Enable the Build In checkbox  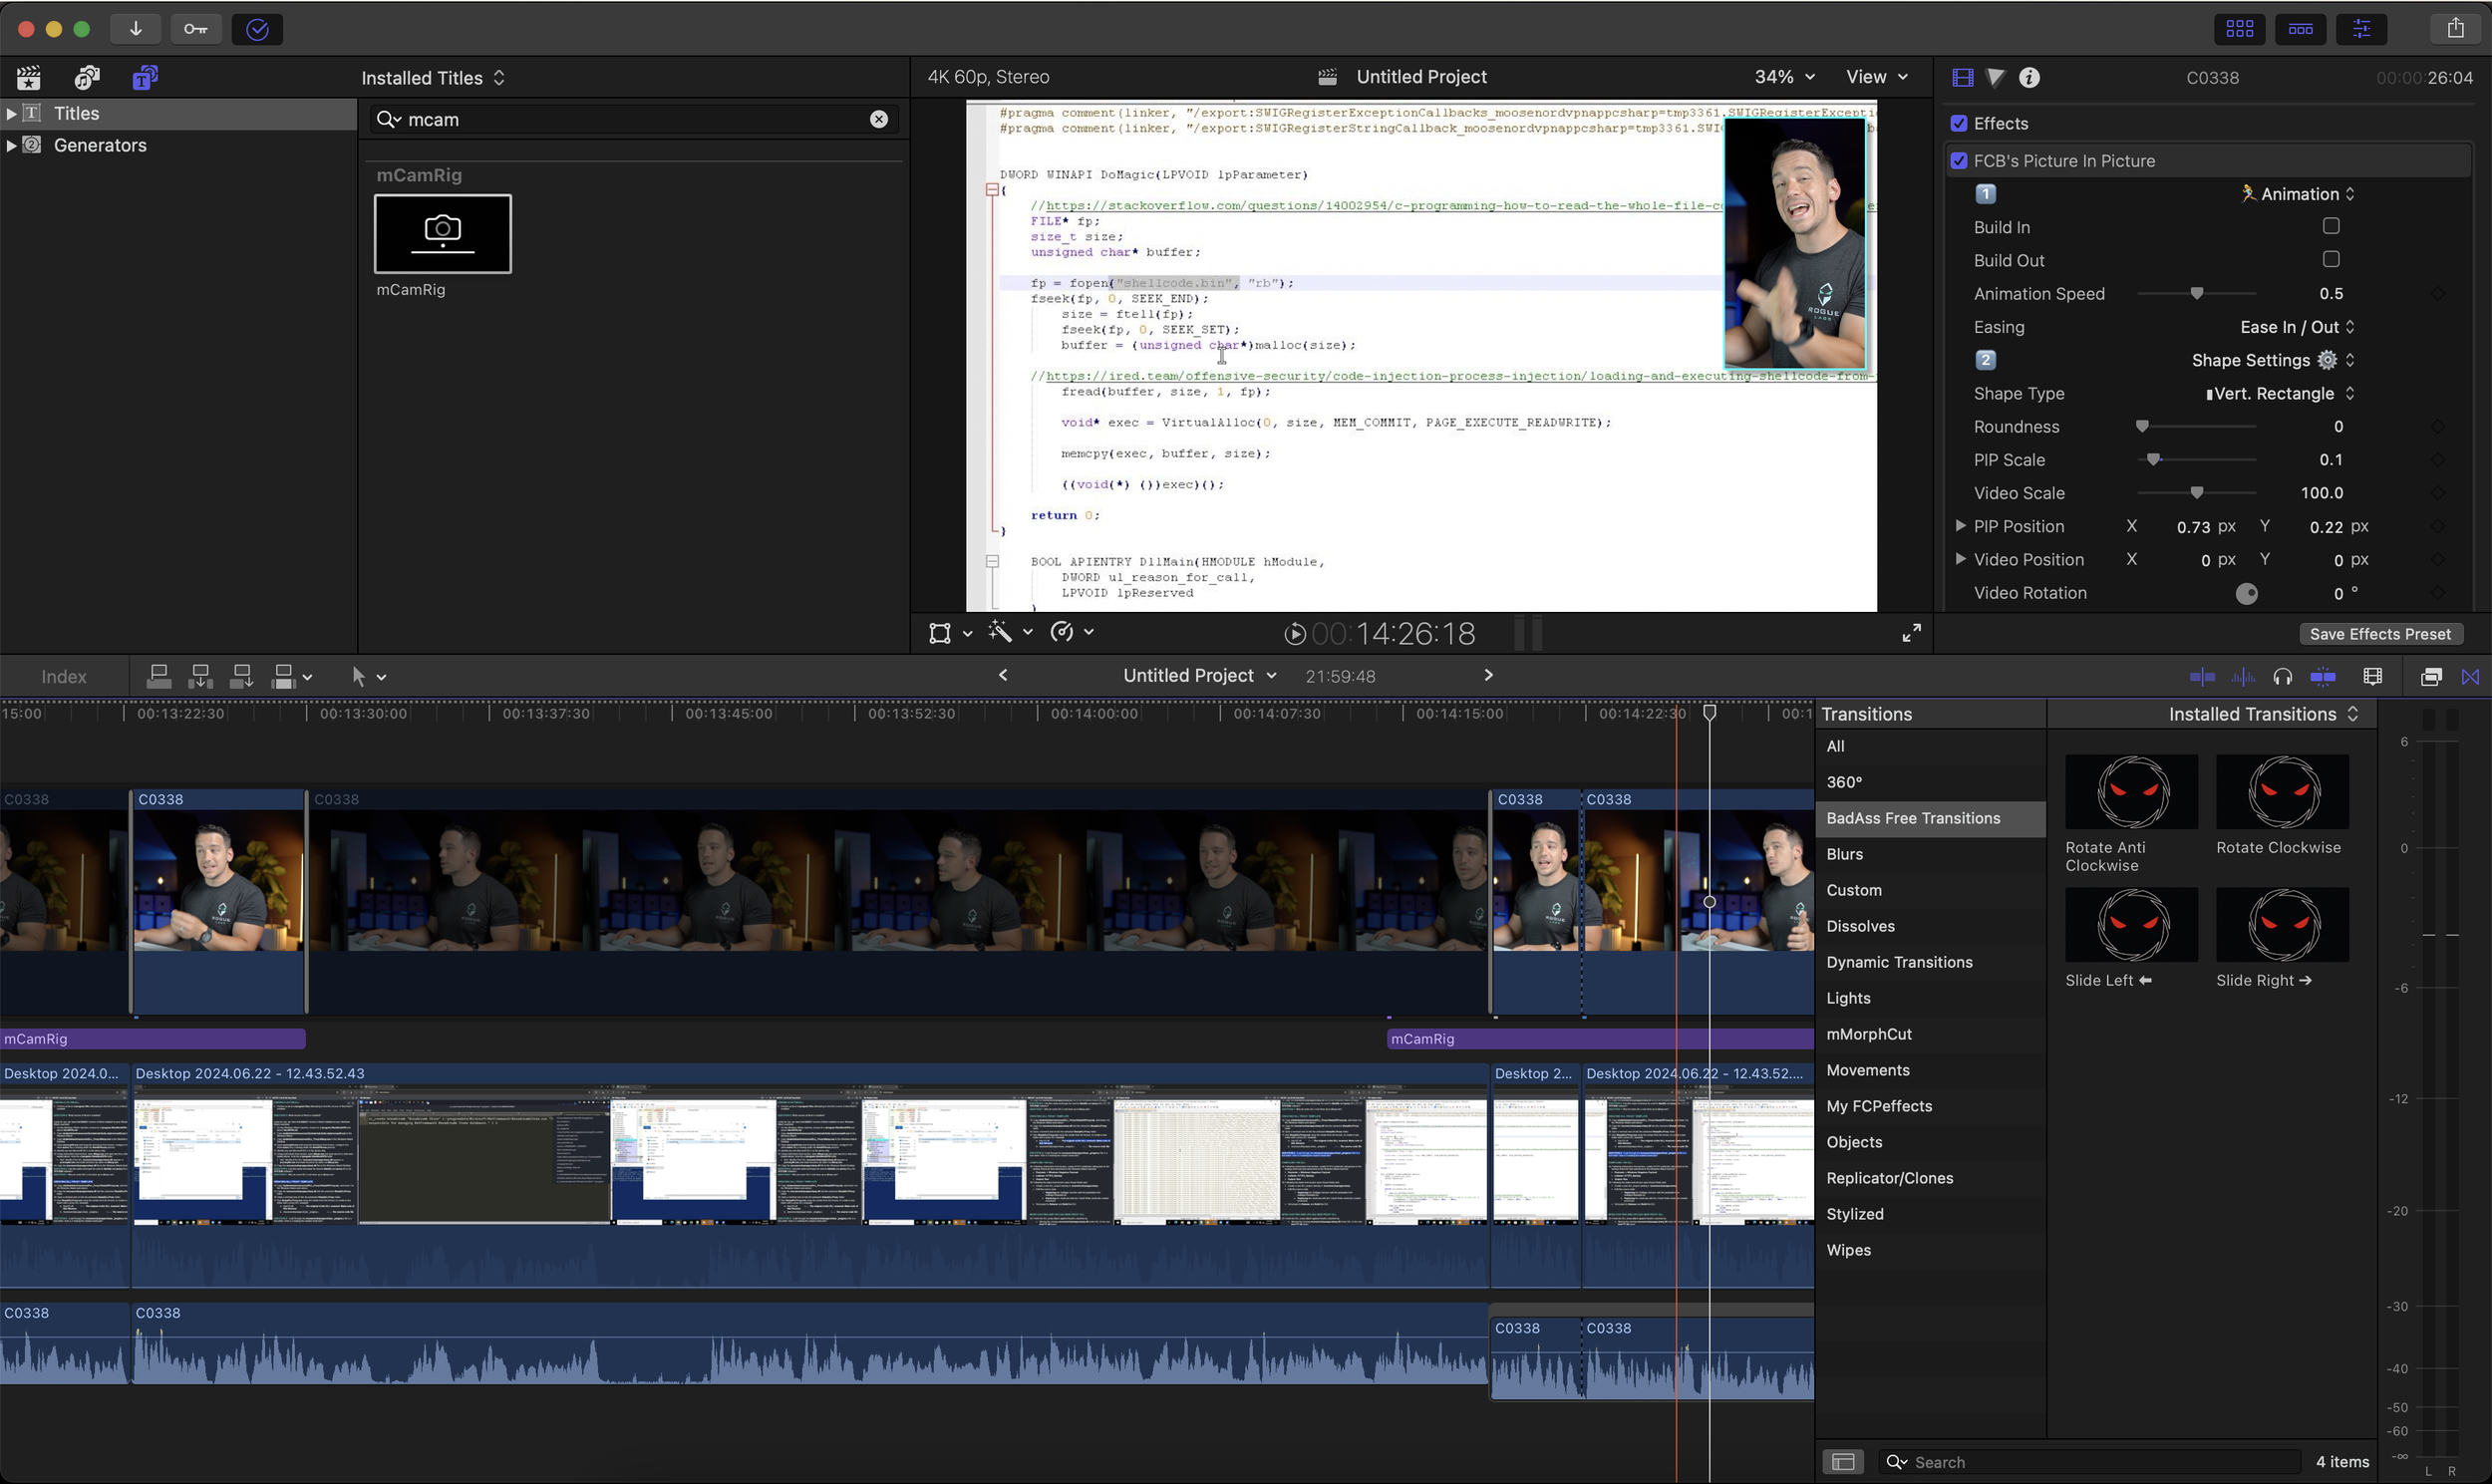[x=2331, y=226]
